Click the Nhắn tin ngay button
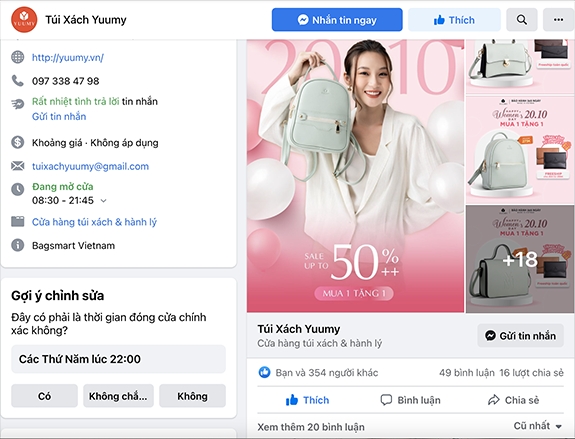Viewport: 575px width, 439px height. pos(337,20)
